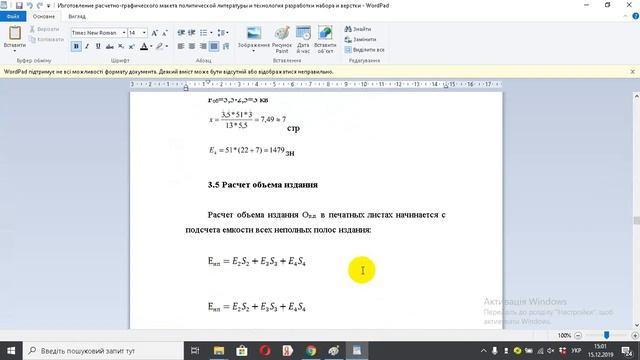Insert Рисунок Paint drawing
Screen dimensions: 640x360
tap(282, 39)
